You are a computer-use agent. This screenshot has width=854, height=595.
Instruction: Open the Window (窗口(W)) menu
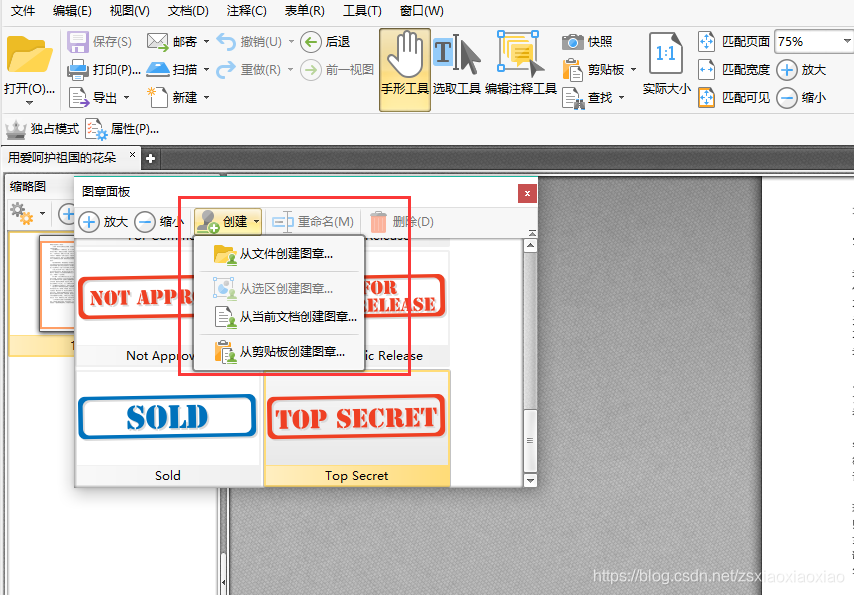[422, 10]
